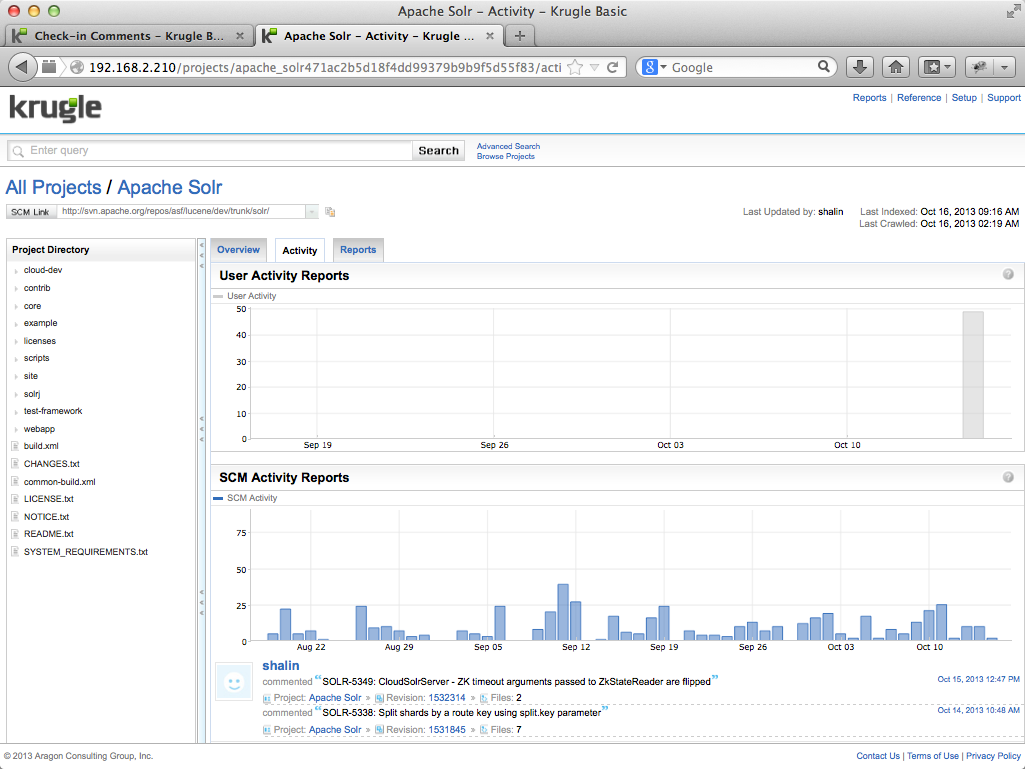Screen dimensions: 1025x769
Task: Expand the core folder
Action: (16, 307)
